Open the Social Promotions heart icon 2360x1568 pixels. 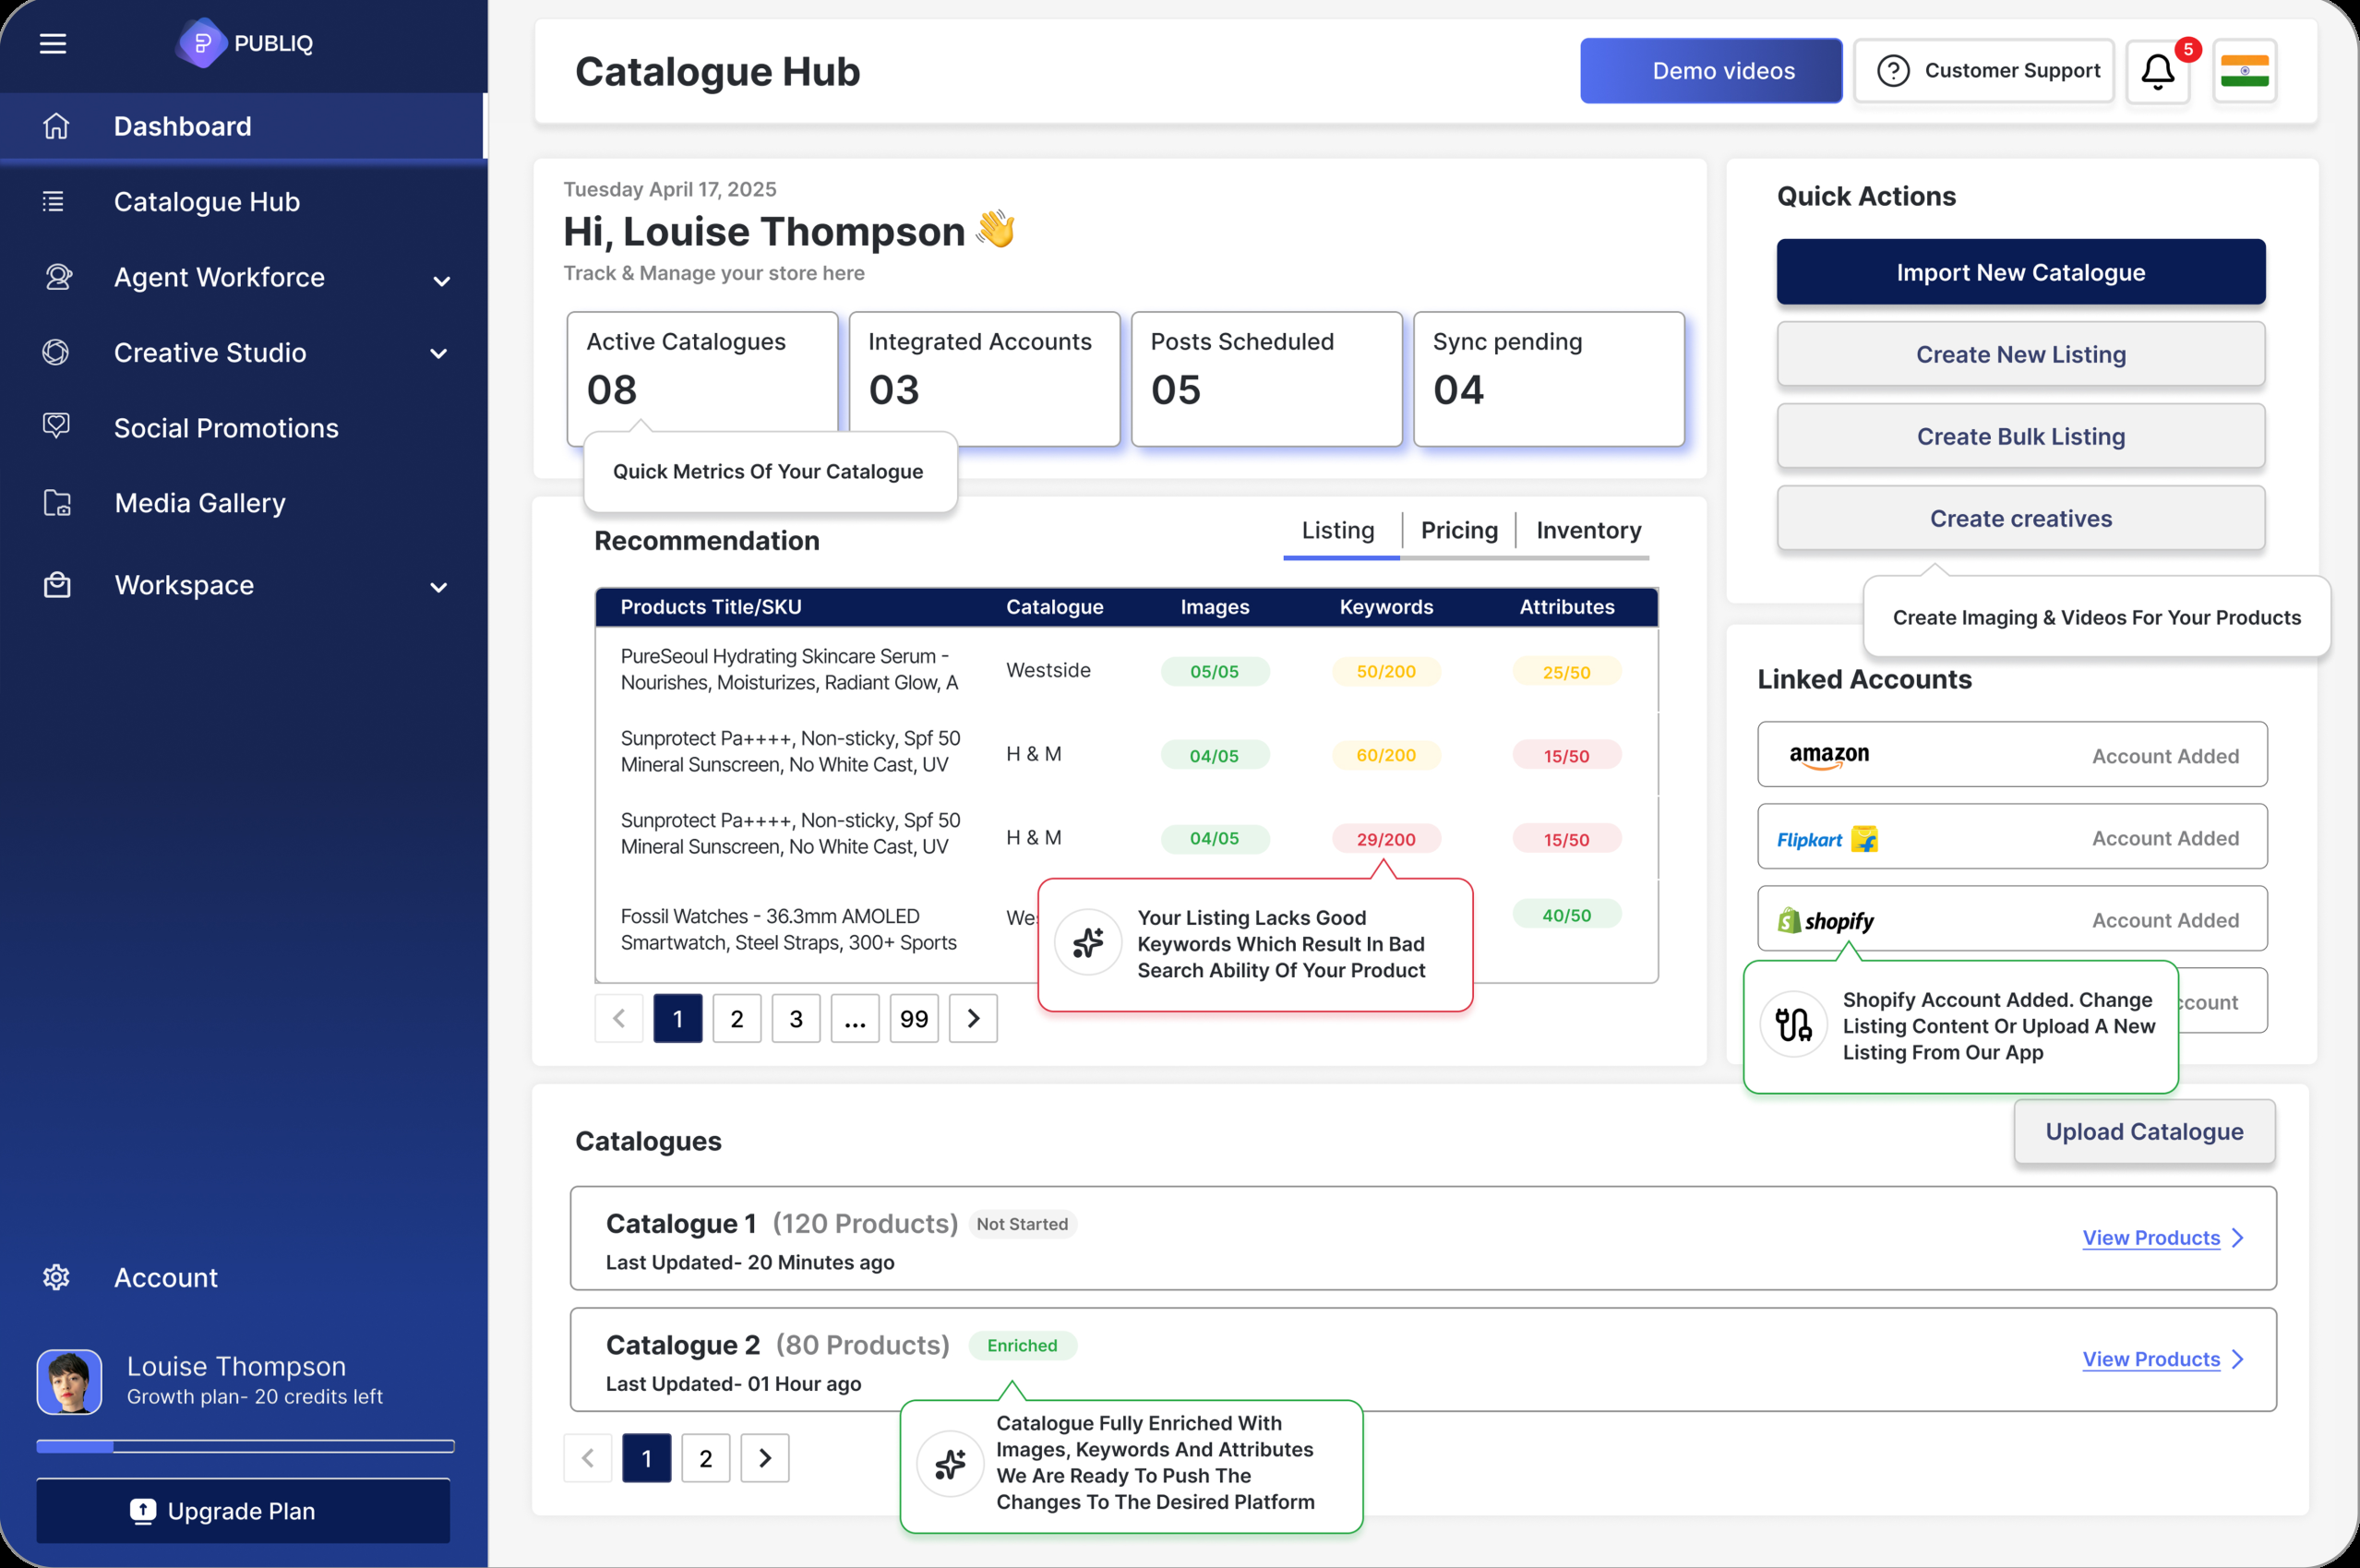(x=56, y=427)
